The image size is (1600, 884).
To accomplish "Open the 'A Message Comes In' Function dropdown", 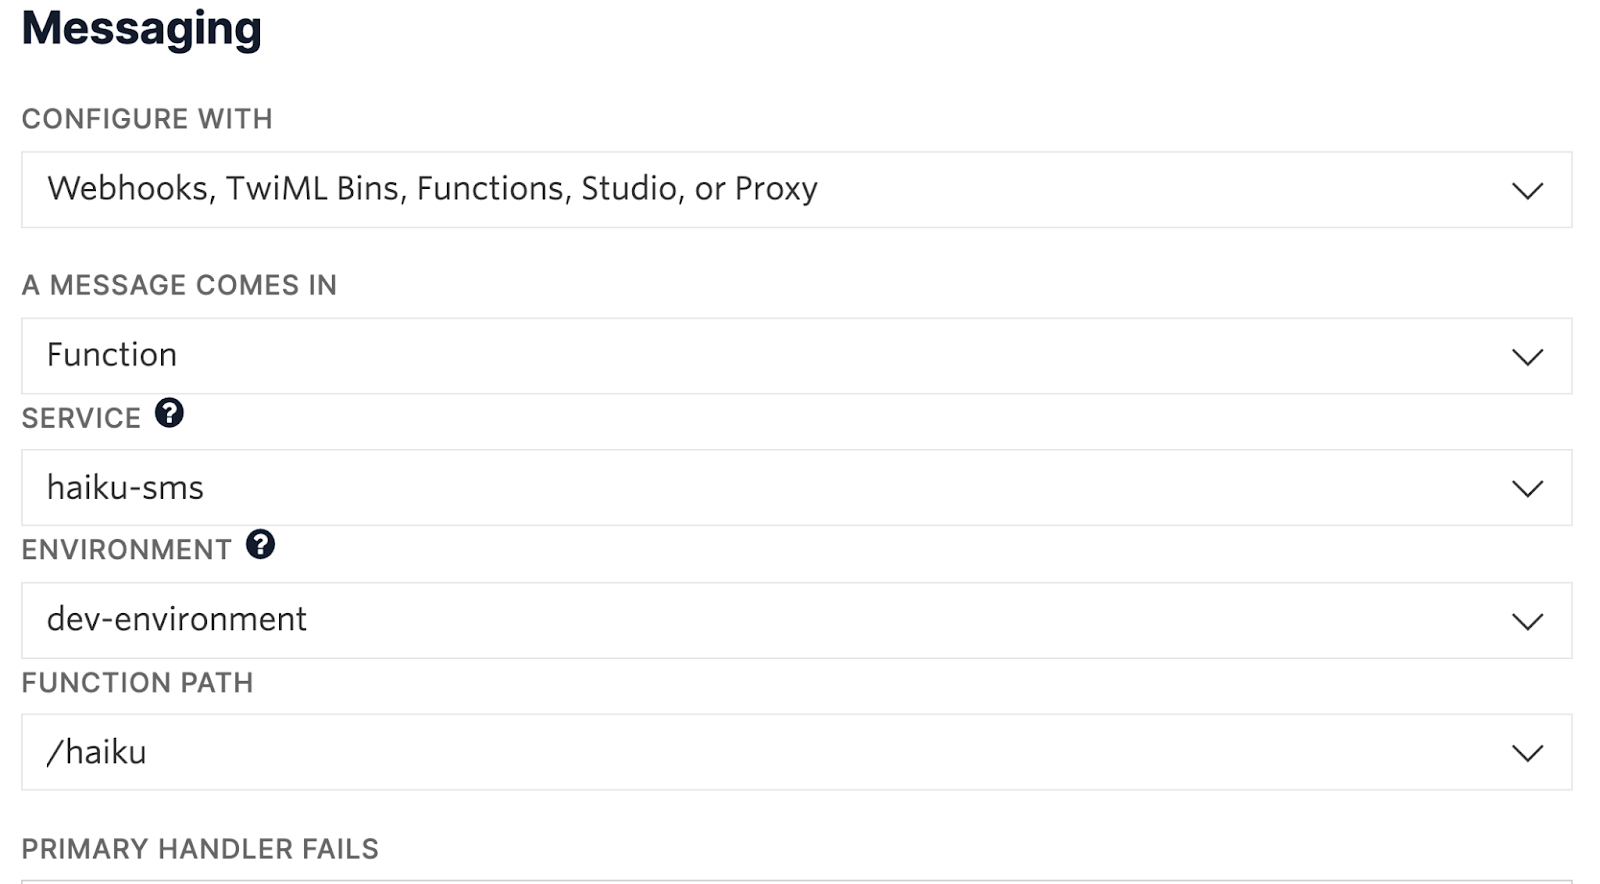I will click(x=797, y=356).
